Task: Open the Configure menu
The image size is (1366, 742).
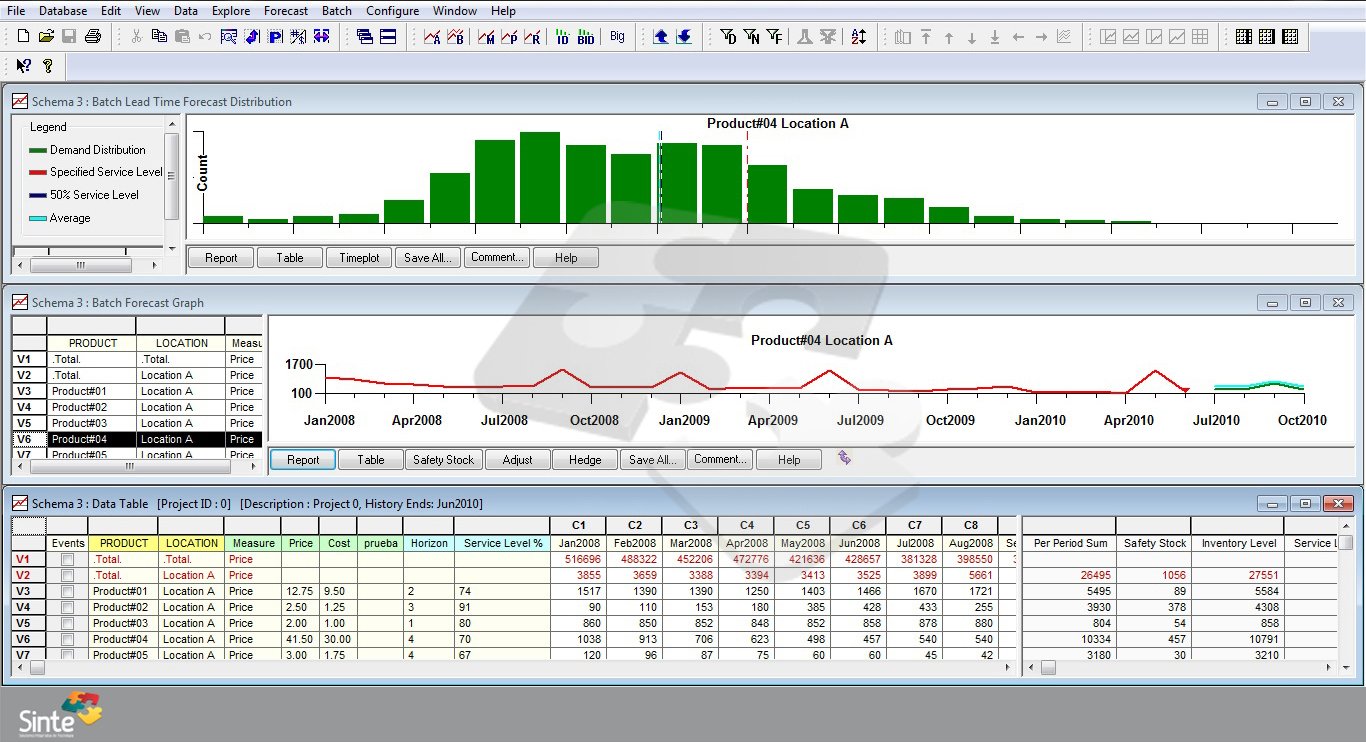Action: (393, 11)
